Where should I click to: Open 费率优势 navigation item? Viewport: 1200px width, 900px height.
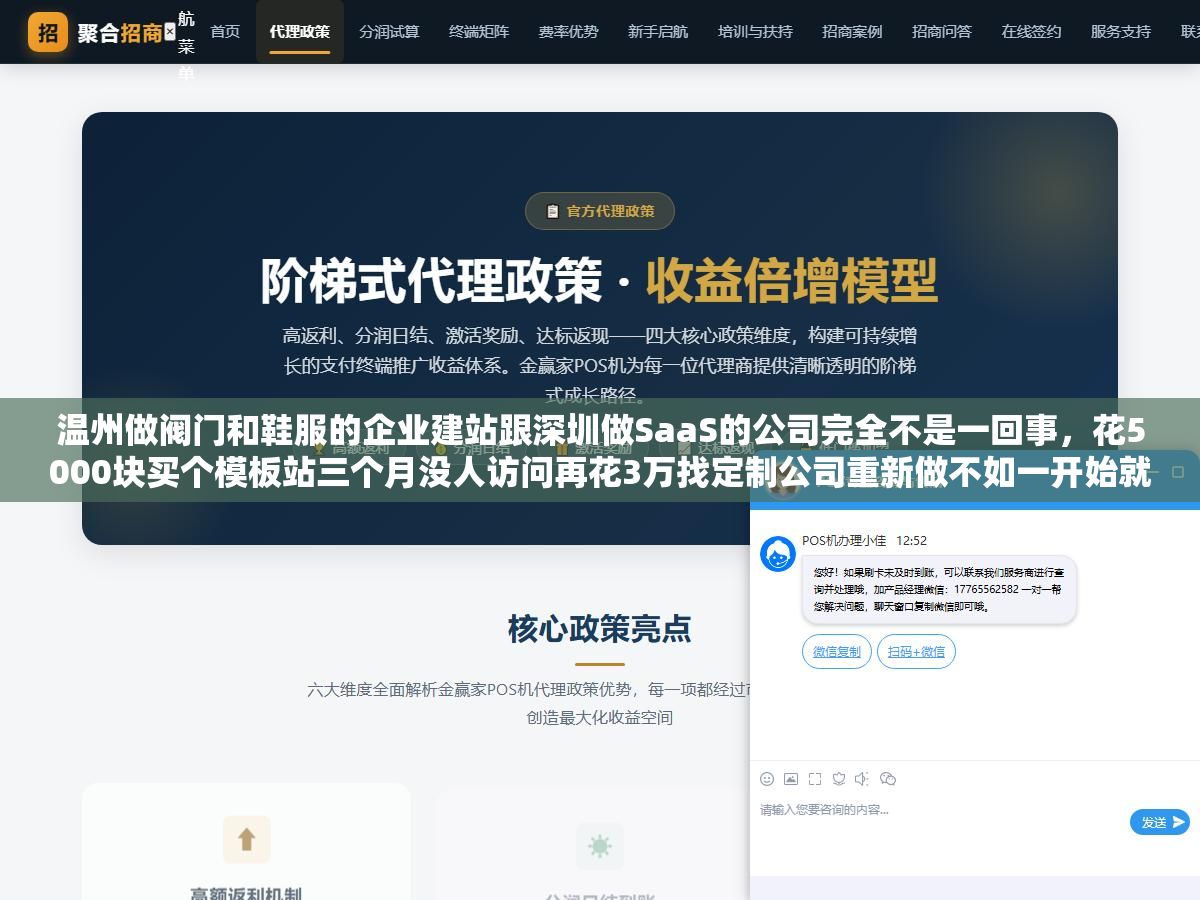tap(568, 32)
